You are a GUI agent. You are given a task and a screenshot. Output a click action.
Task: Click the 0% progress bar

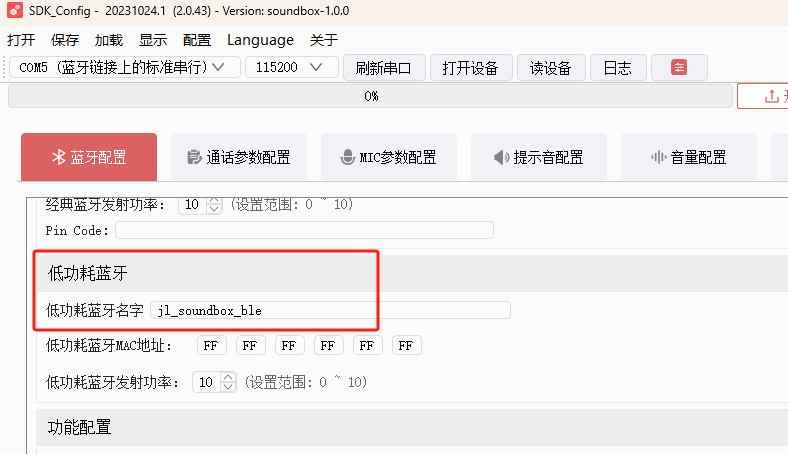pos(370,96)
